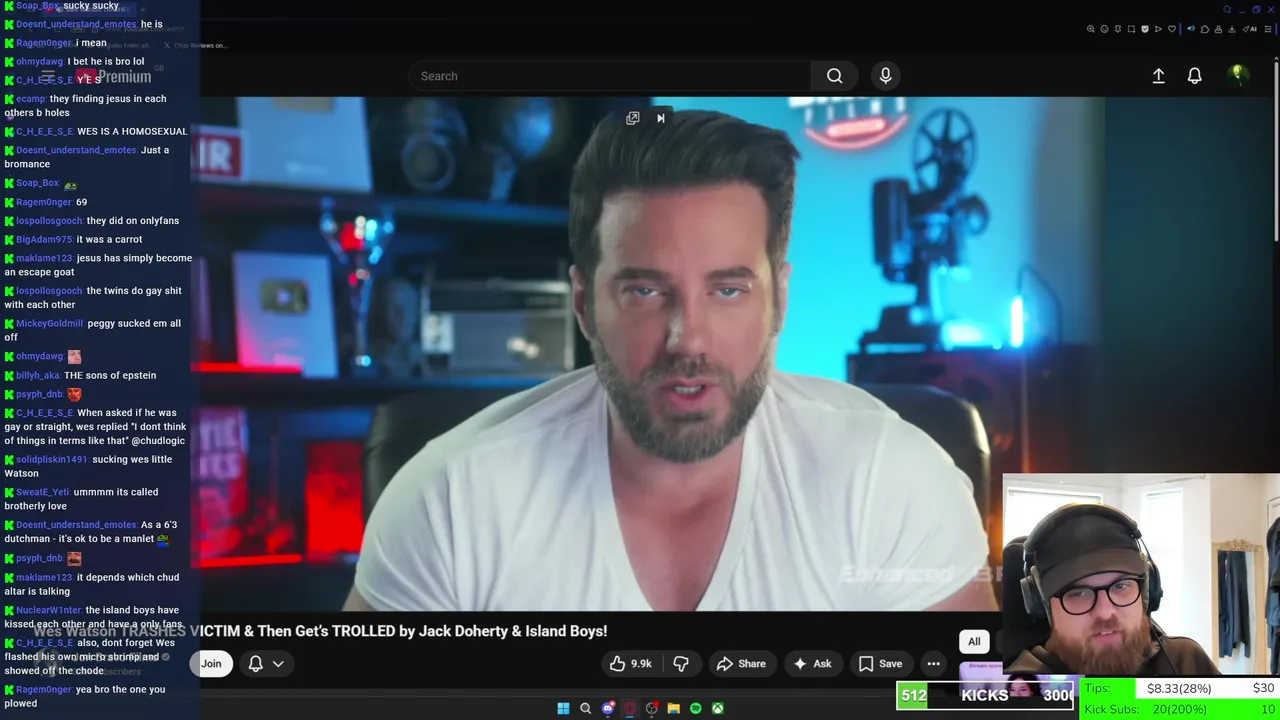Screen dimensions: 1280x720
Task: Skip to next video with player icon
Action: coord(660,118)
